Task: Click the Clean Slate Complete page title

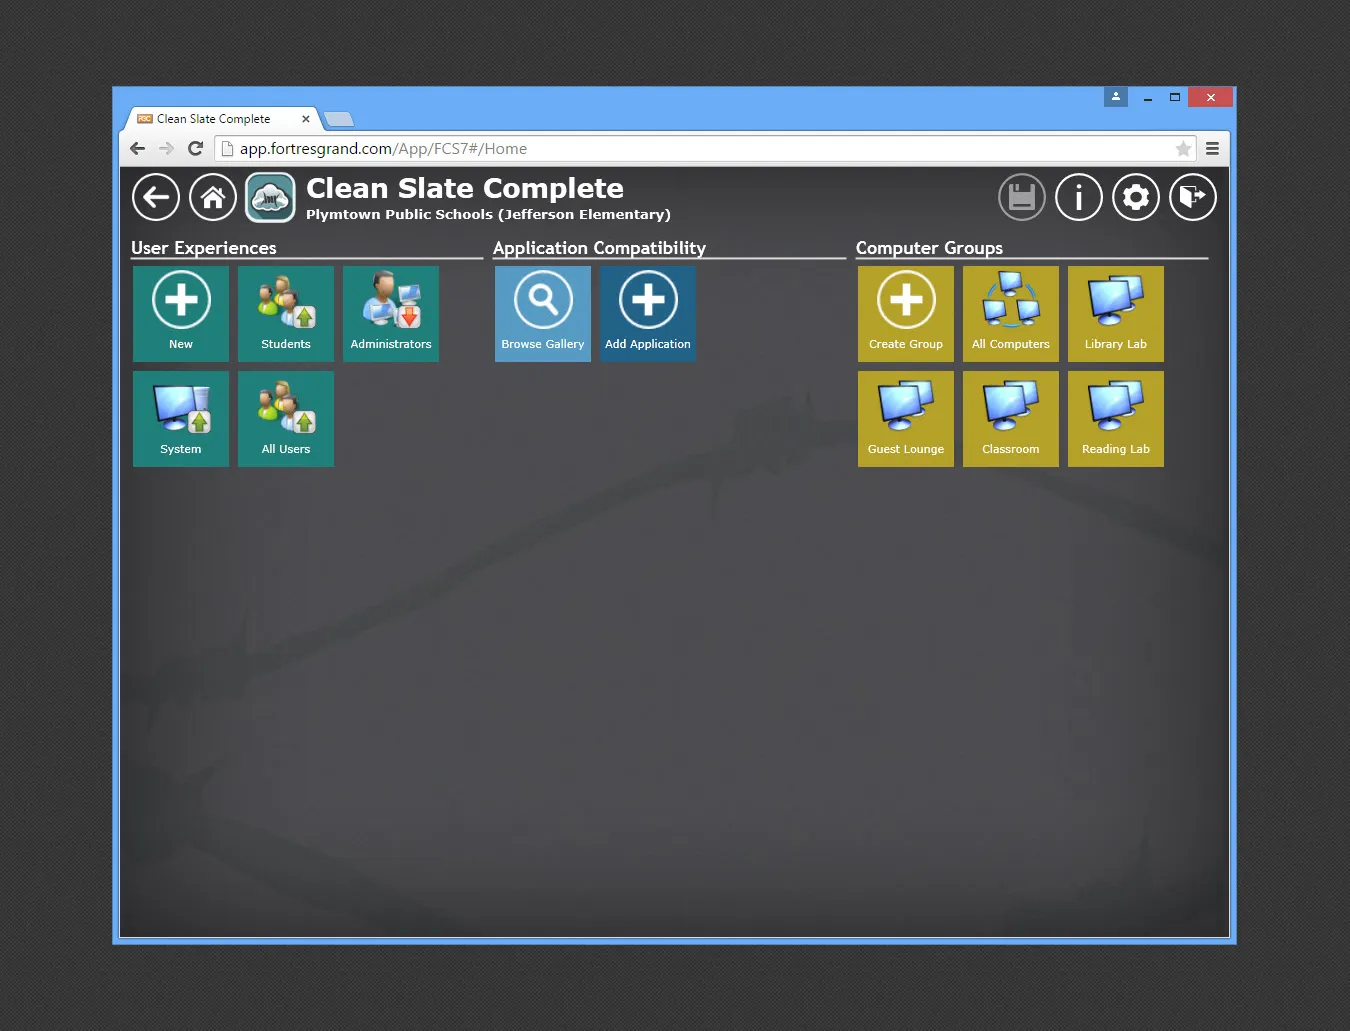Action: tap(465, 188)
